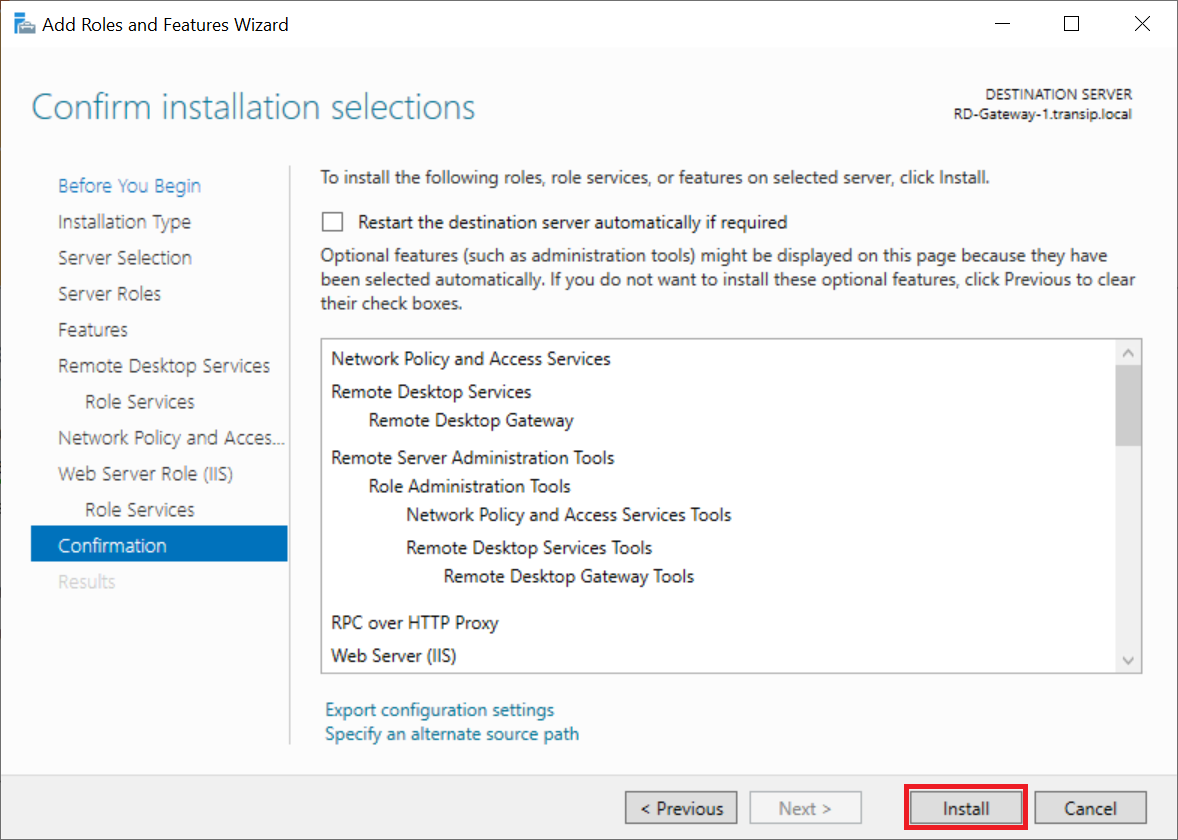Select 'Remote Desktop Gateway' list entry

pyautogui.click(x=471, y=421)
